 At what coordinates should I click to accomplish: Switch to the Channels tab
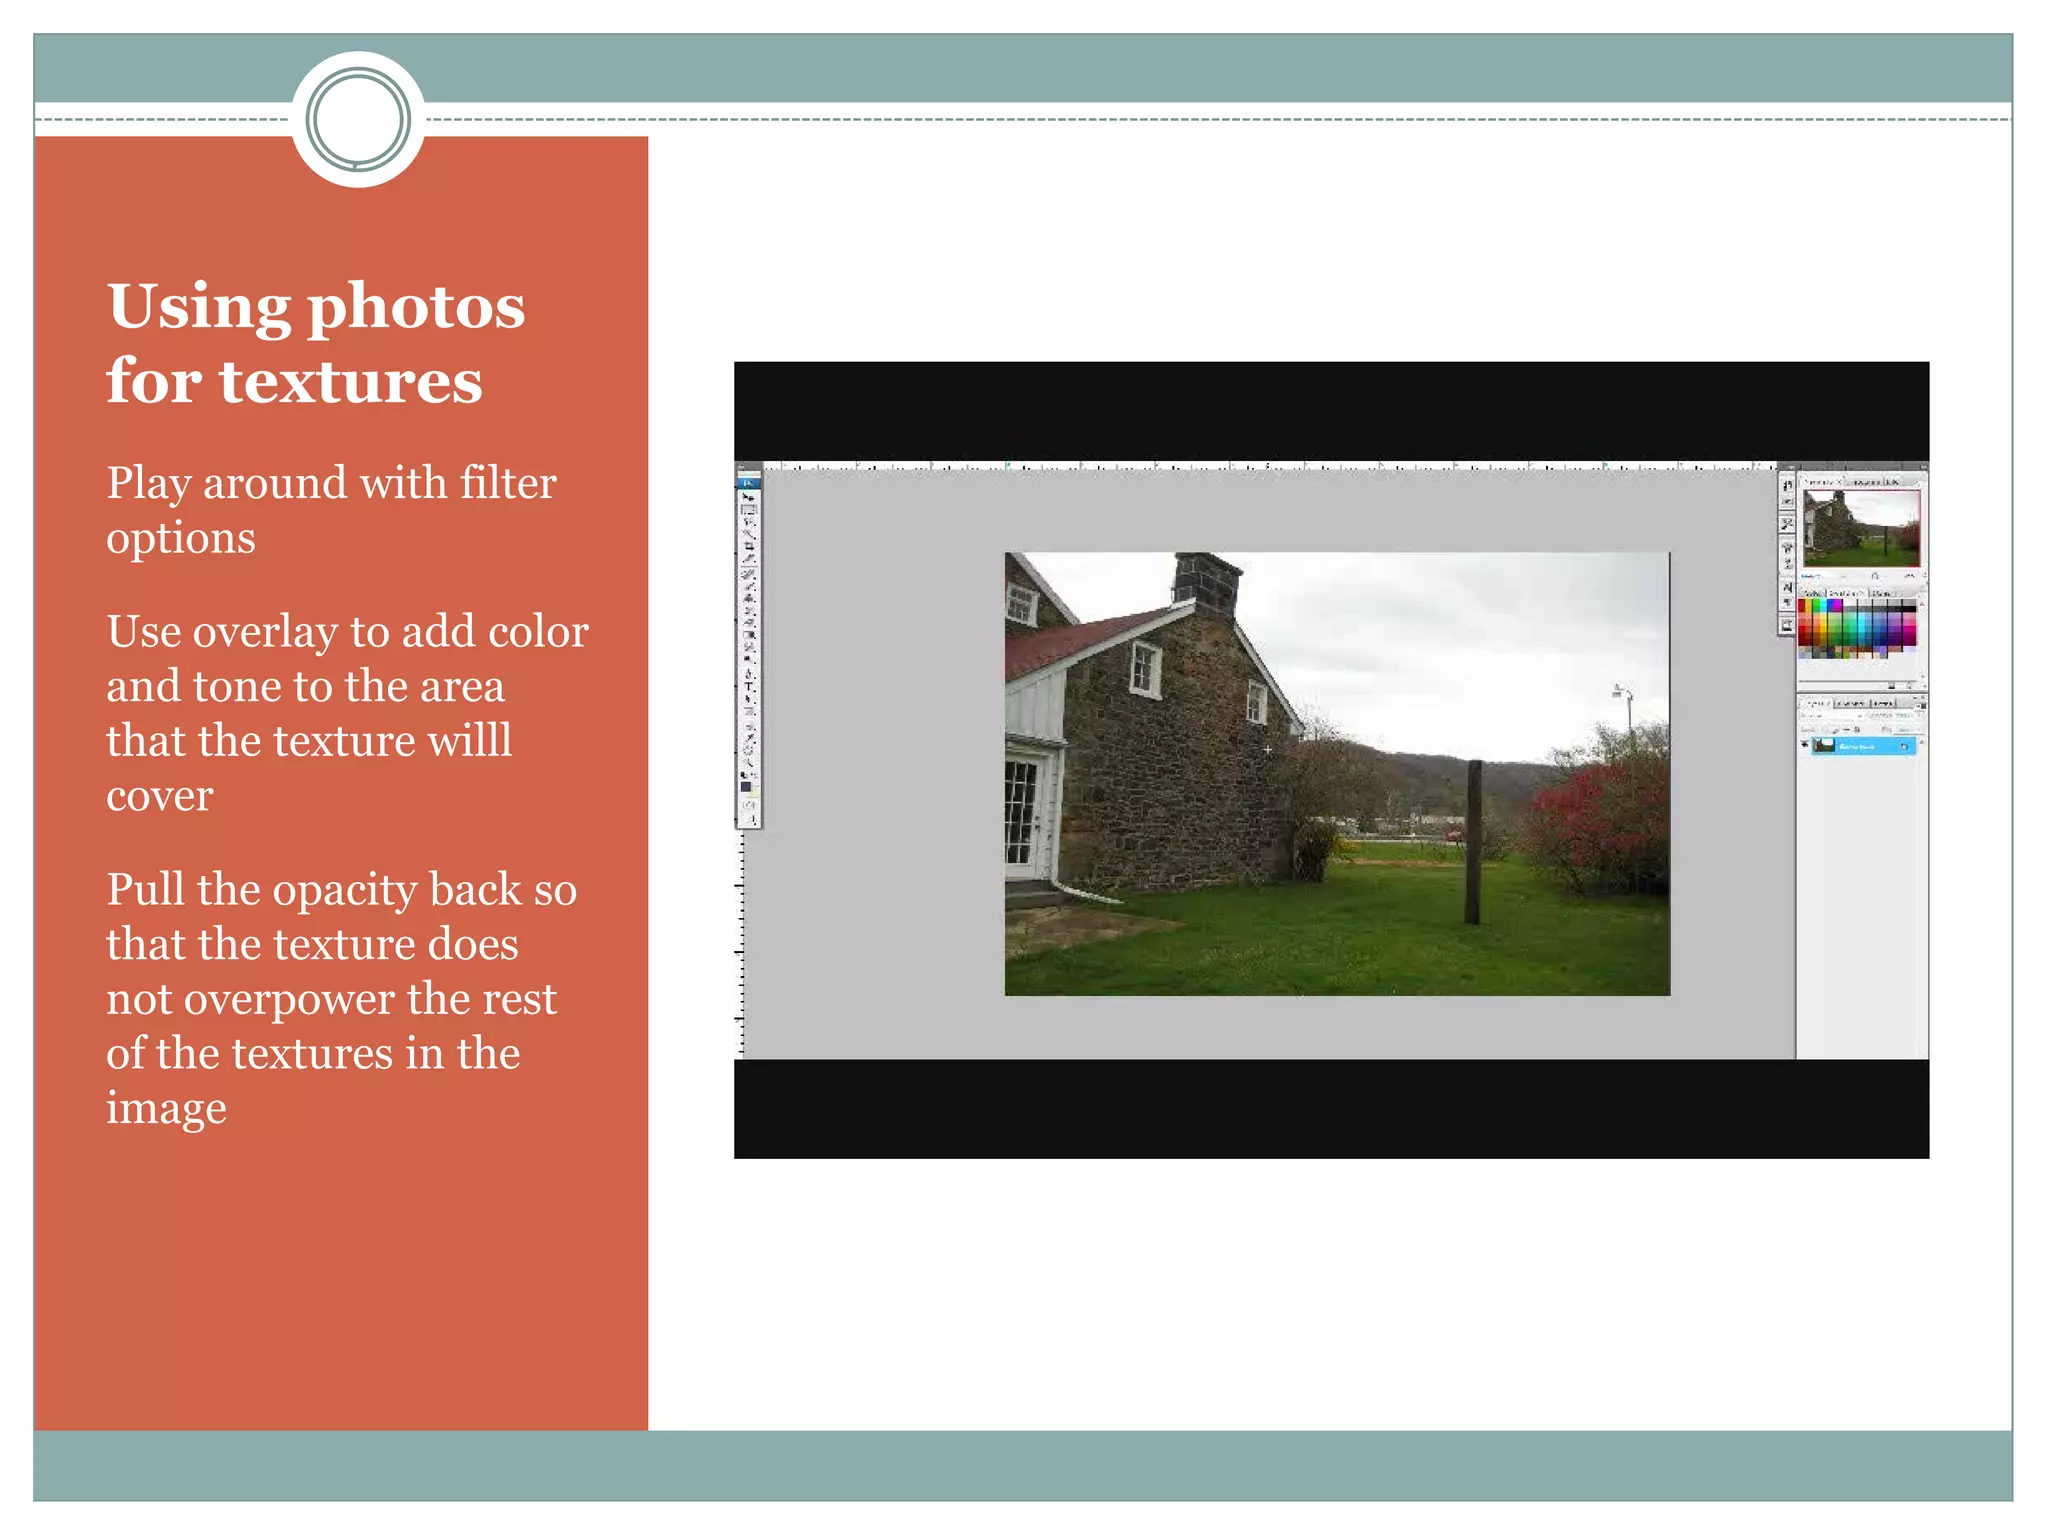pos(1850,704)
